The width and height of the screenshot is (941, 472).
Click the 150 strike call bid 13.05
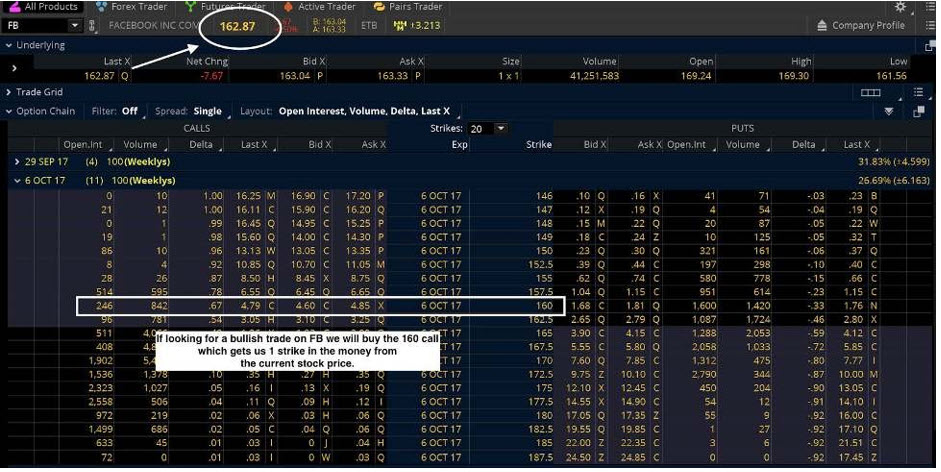[x=303, y=250]
